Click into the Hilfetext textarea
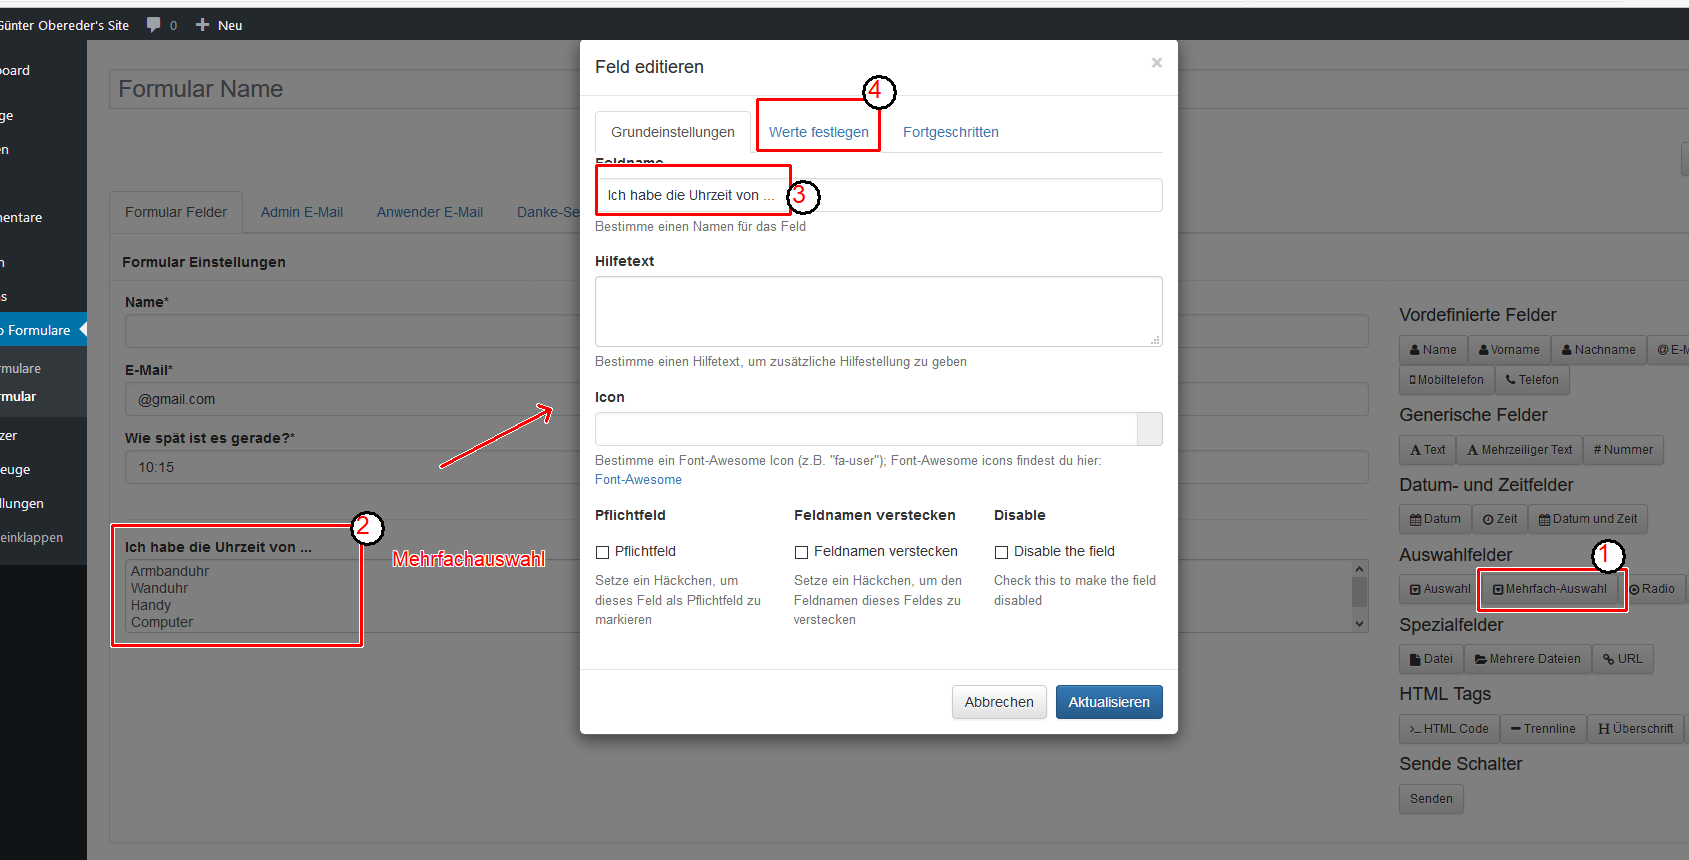The height and width of the screenshot is (860, 1689). click(878, 311)
